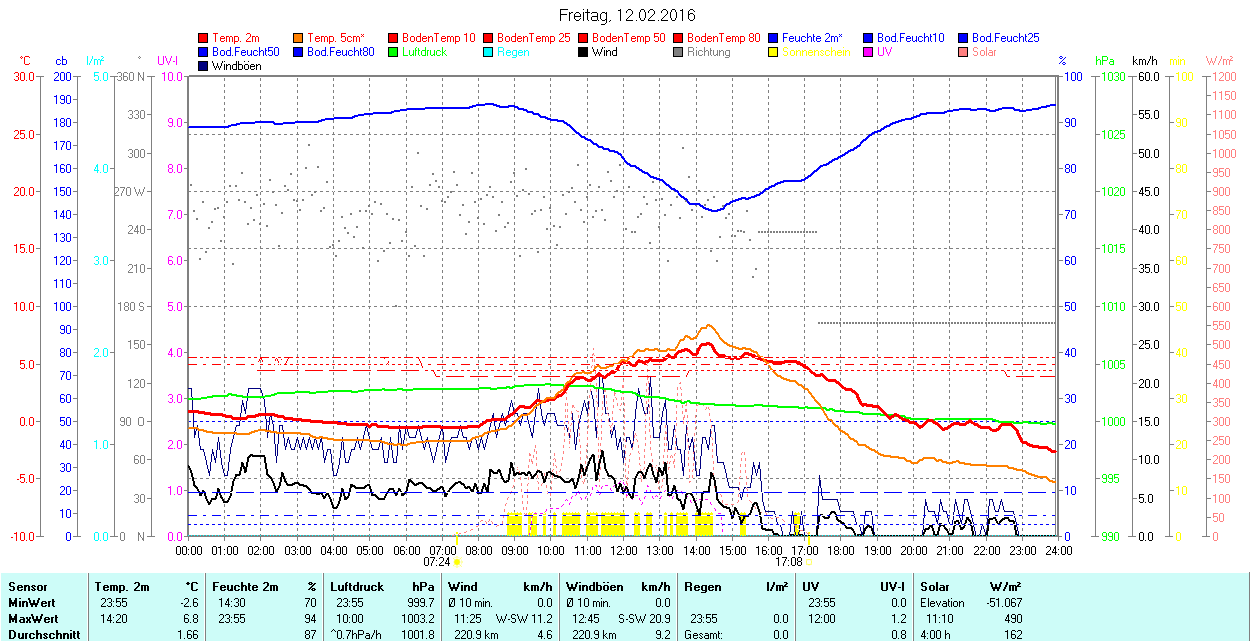1250x641 pixels.
Task: Click the black Wind legend swatch
Action: [x=583, y=51]
